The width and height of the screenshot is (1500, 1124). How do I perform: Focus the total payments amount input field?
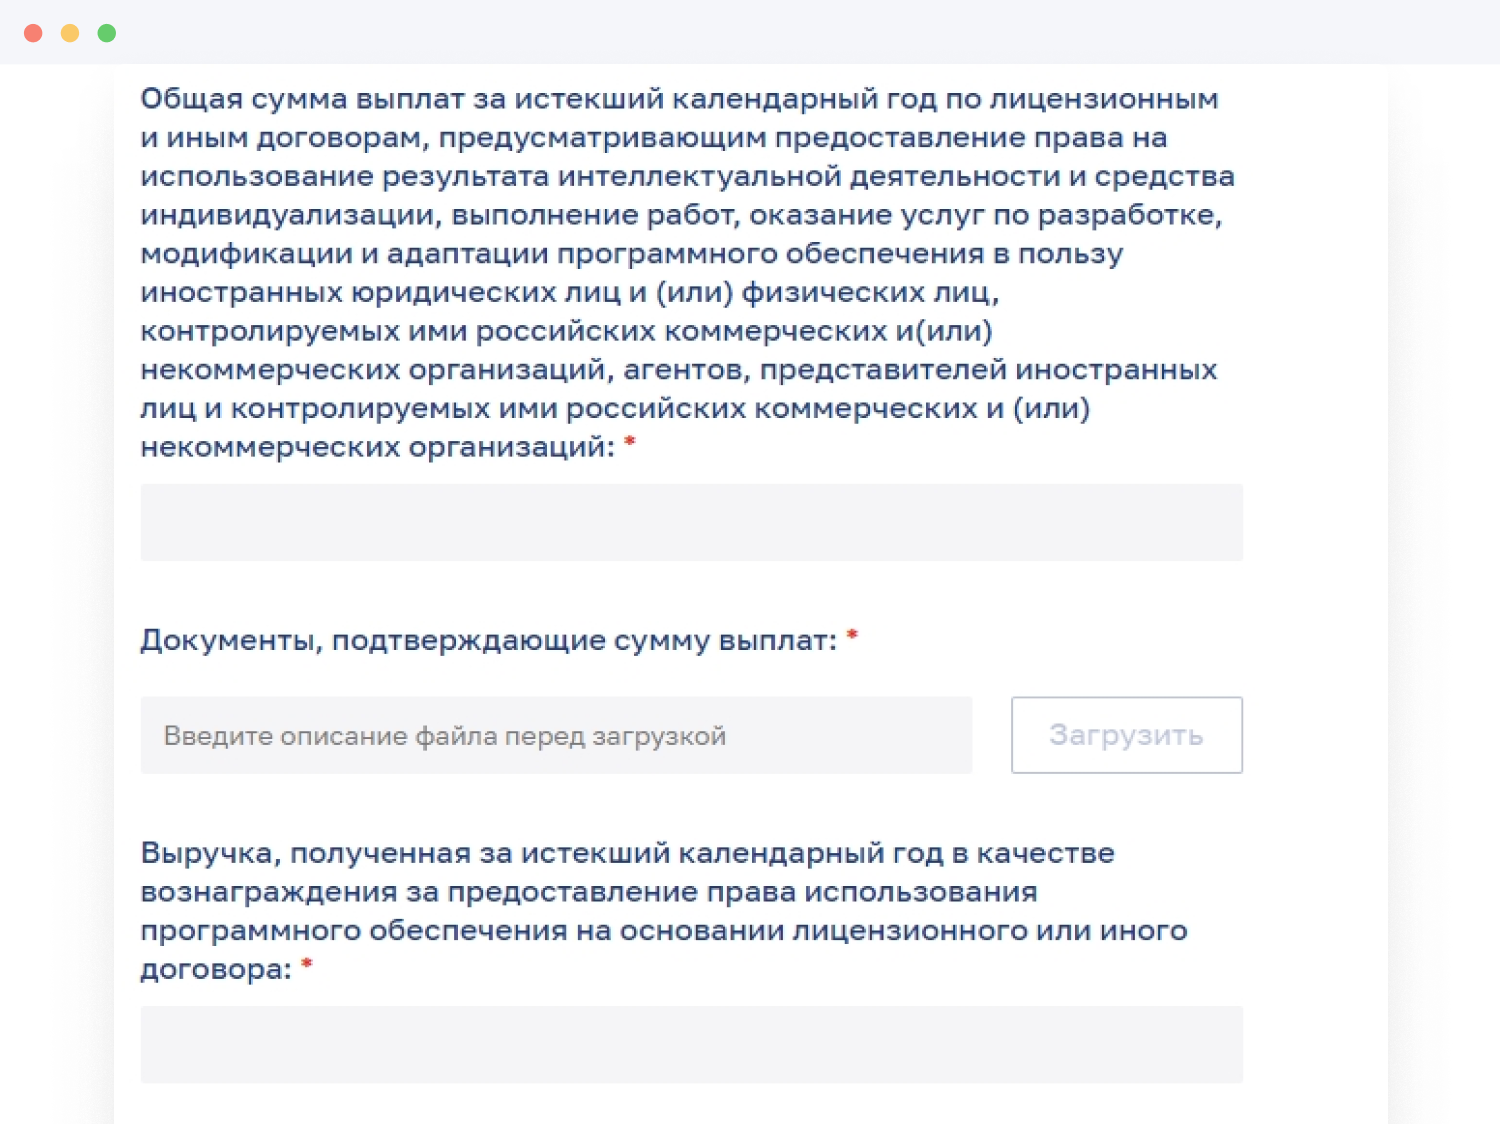tap(691, 523)
